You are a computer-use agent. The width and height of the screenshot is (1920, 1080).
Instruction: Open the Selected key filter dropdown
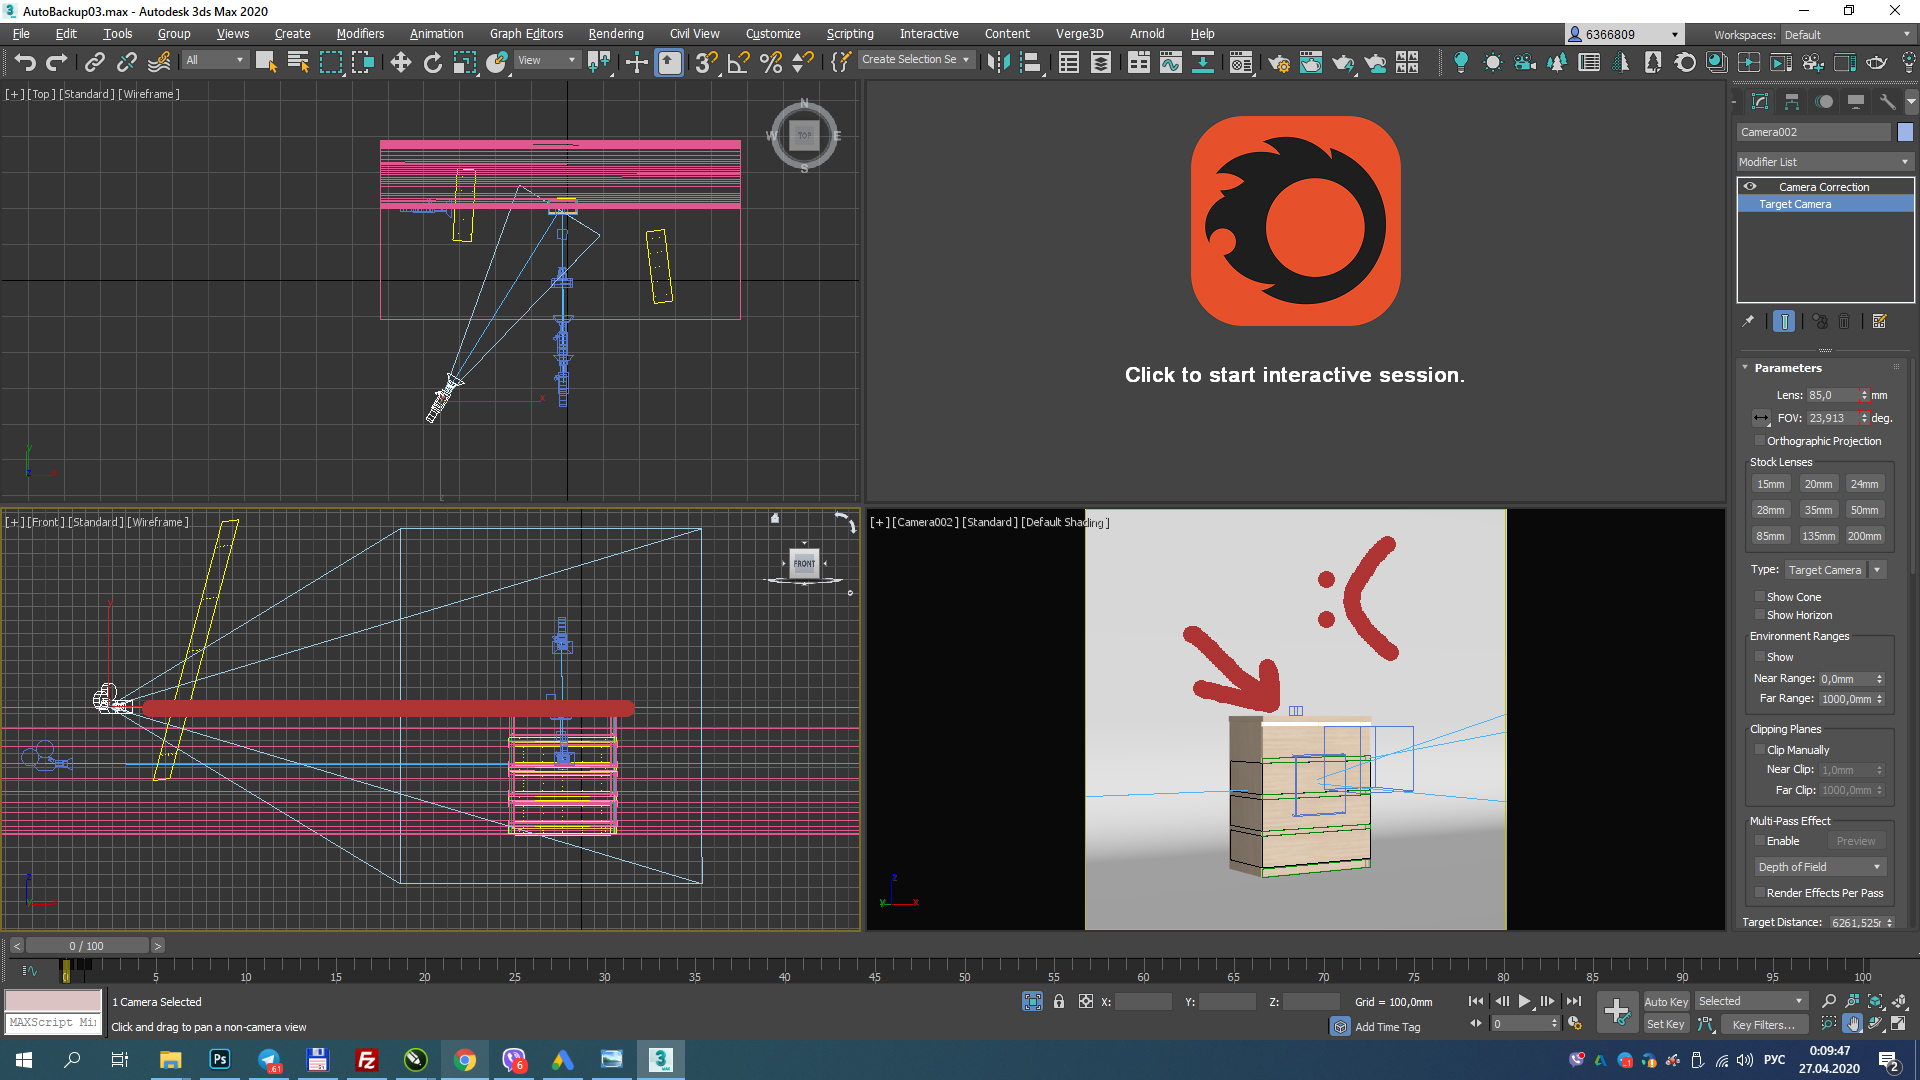[1751, 1001]
